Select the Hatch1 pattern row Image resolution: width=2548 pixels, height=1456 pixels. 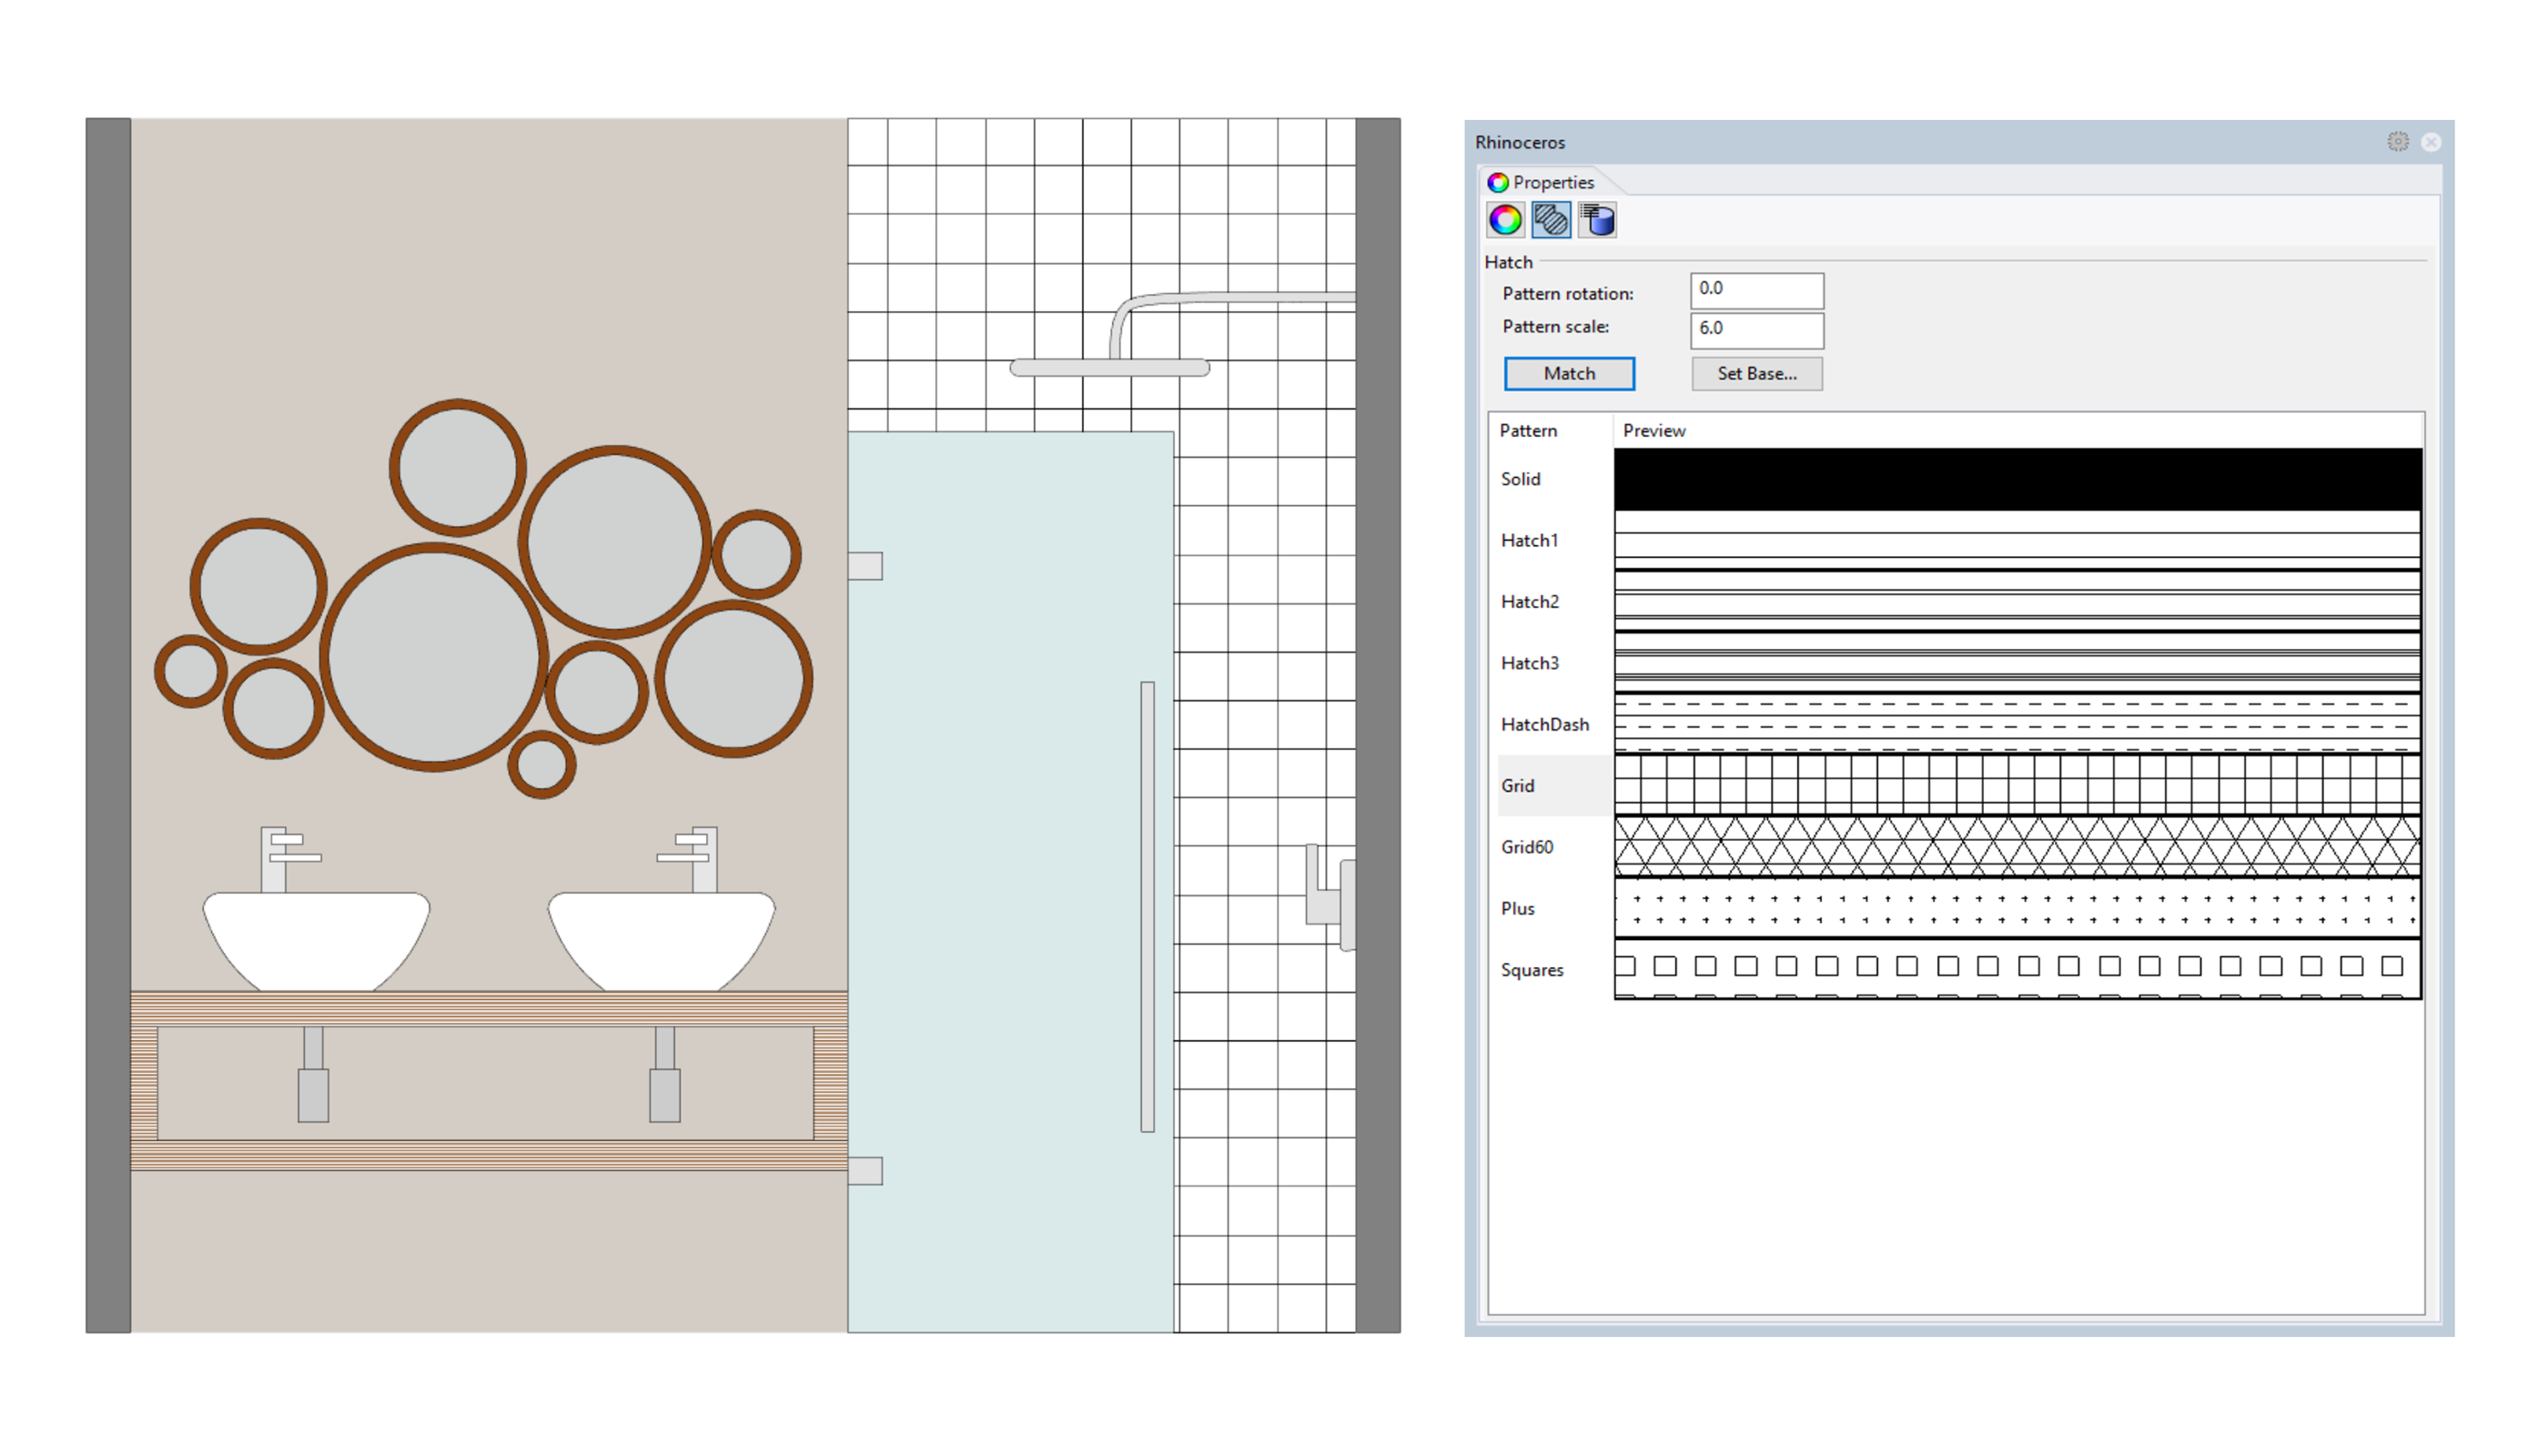point(1529,541)
